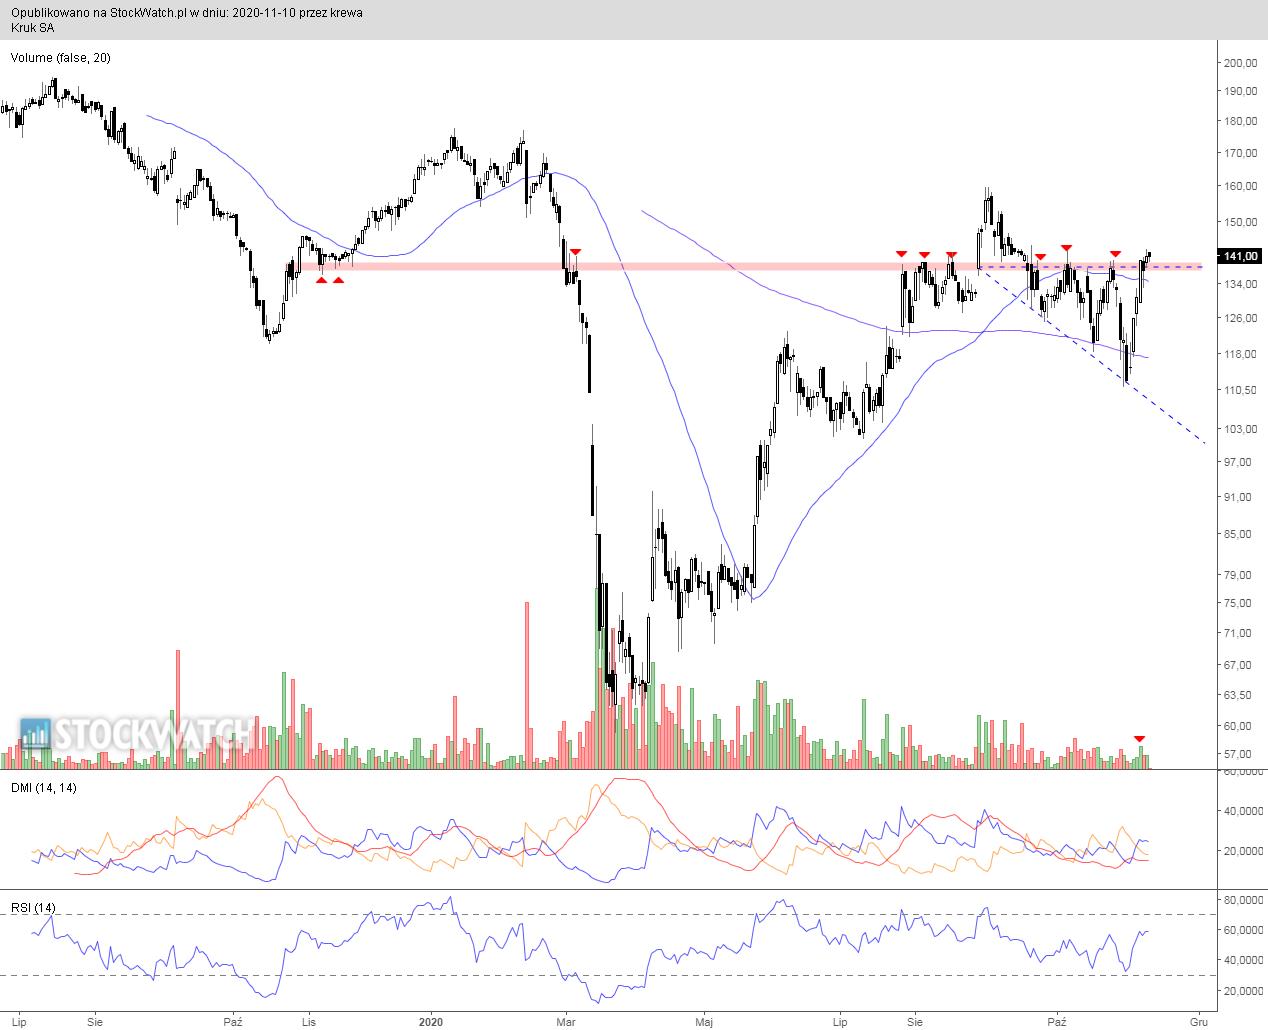Click the 134,00 price axis value
The height and width of the screenshot is (1030, 1268).
coord(1240,284)
